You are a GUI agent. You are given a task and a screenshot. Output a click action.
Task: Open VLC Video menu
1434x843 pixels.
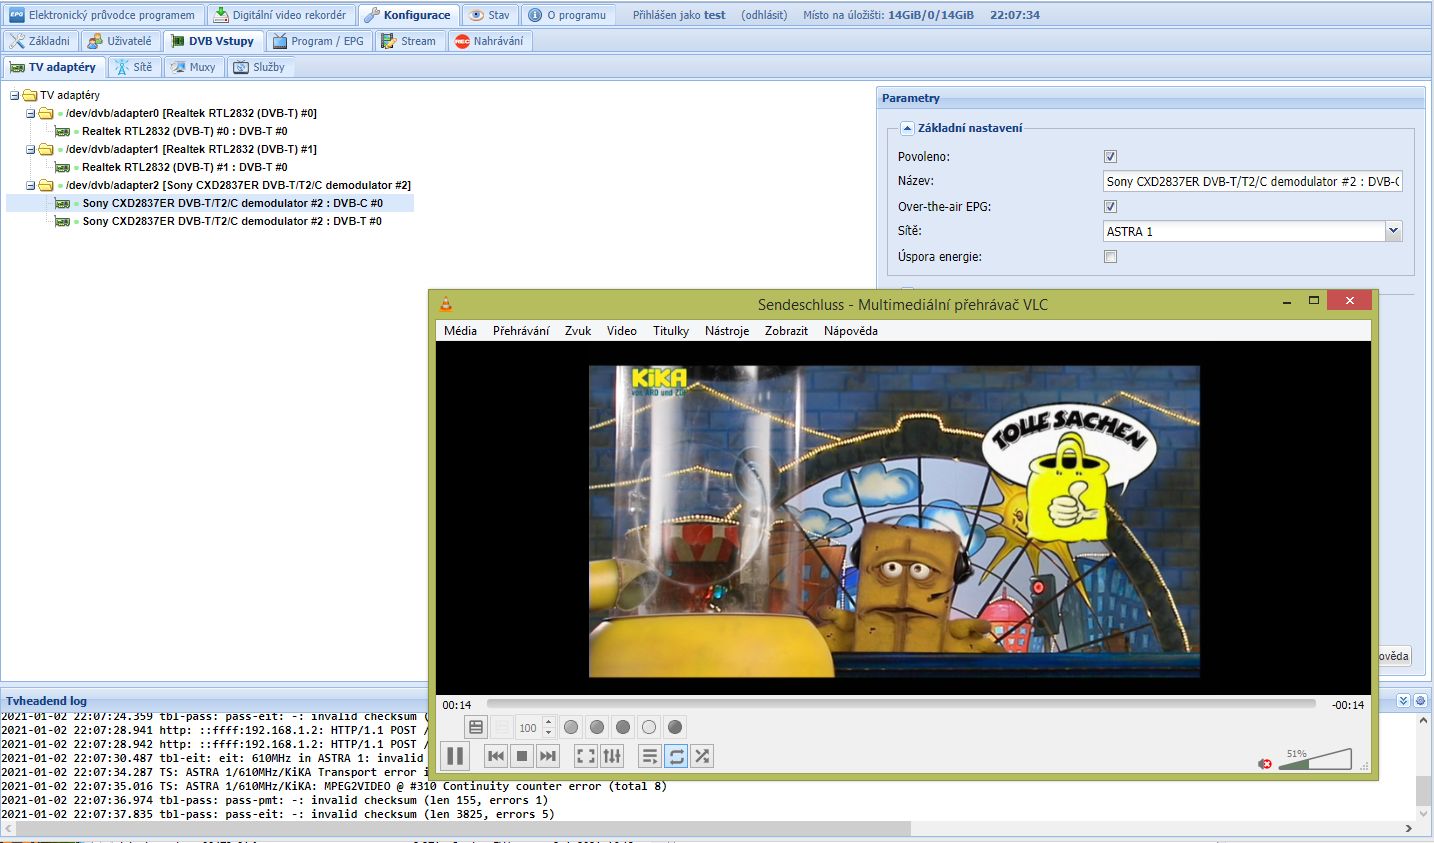tap(622, 331)
